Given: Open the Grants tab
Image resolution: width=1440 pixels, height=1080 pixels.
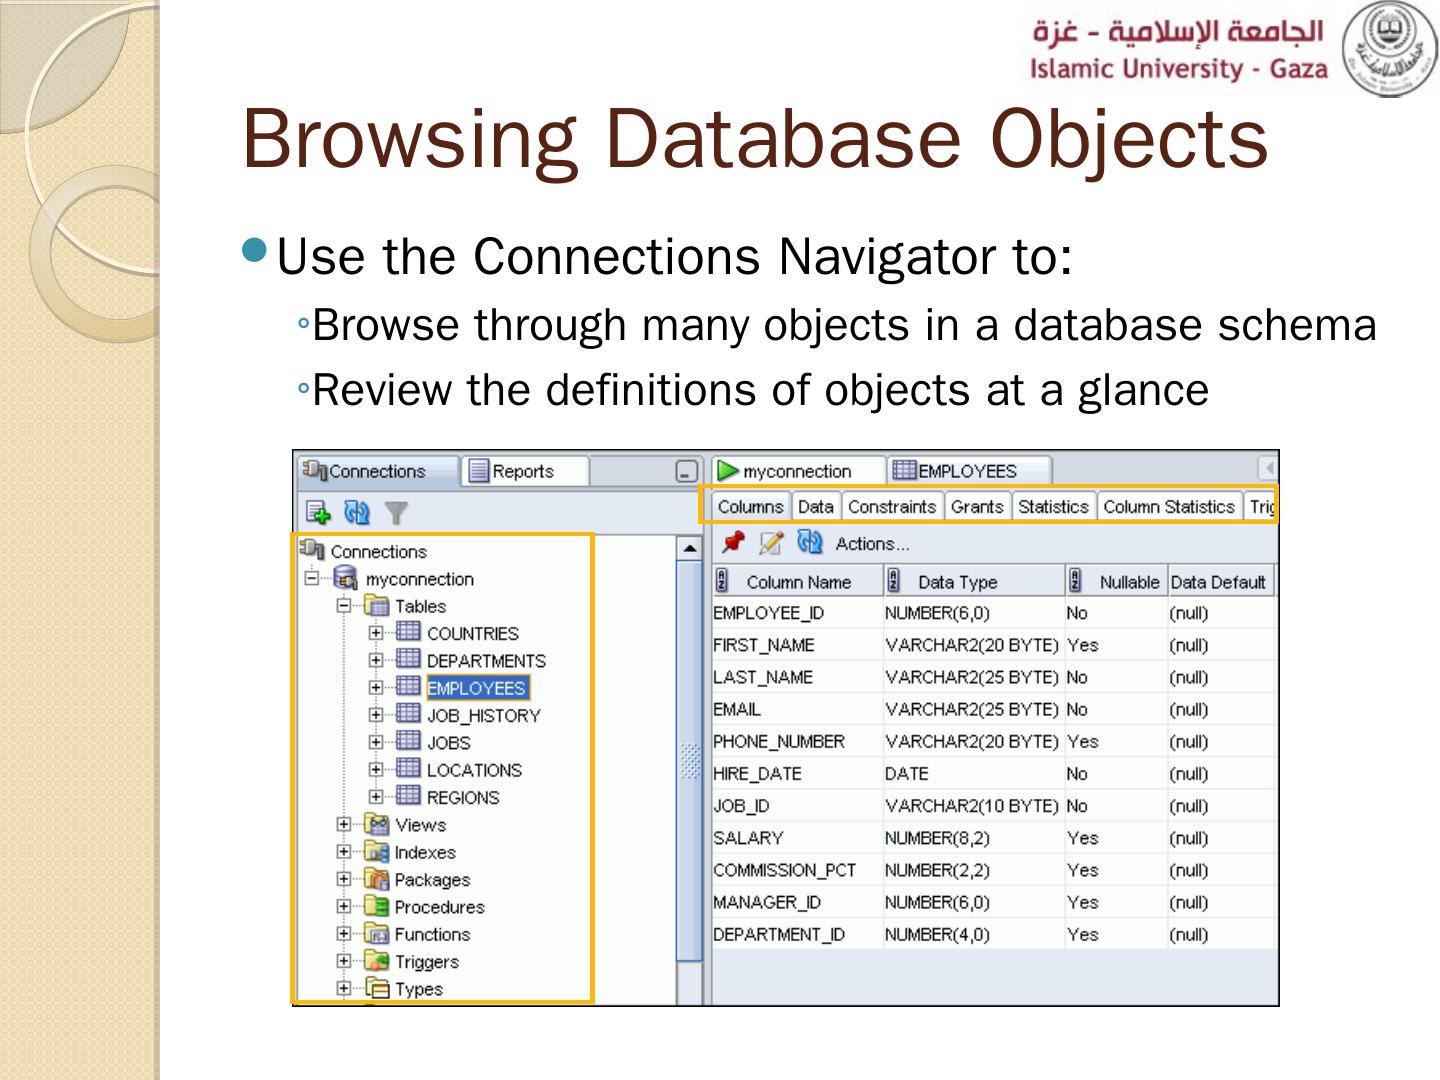Looking at the screenshot, I should point(977,507).
